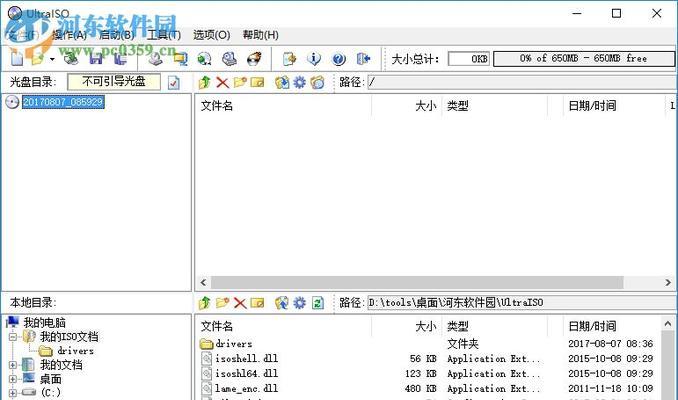
Task: Select 我的电脑 in local tree
Action: point(44,323)
